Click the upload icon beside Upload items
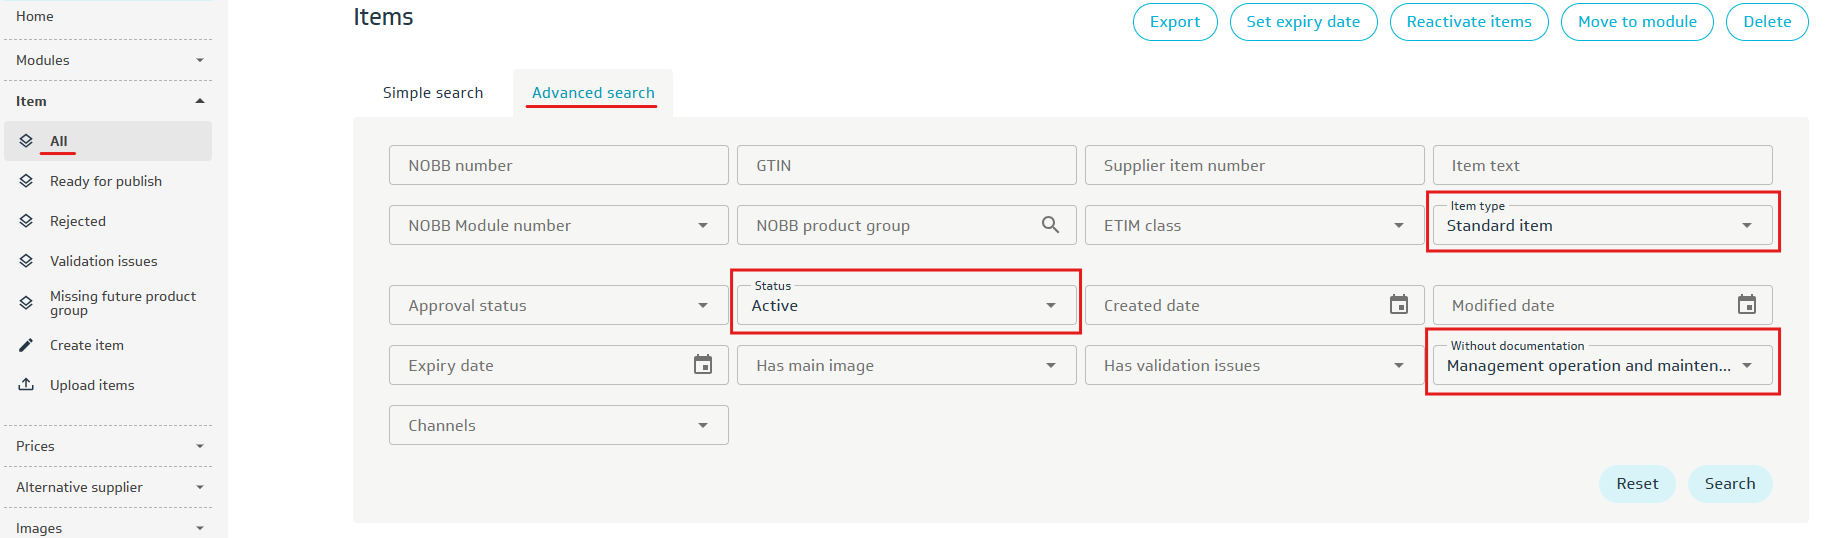The image size is (1825, 538). tap(27, 385)
